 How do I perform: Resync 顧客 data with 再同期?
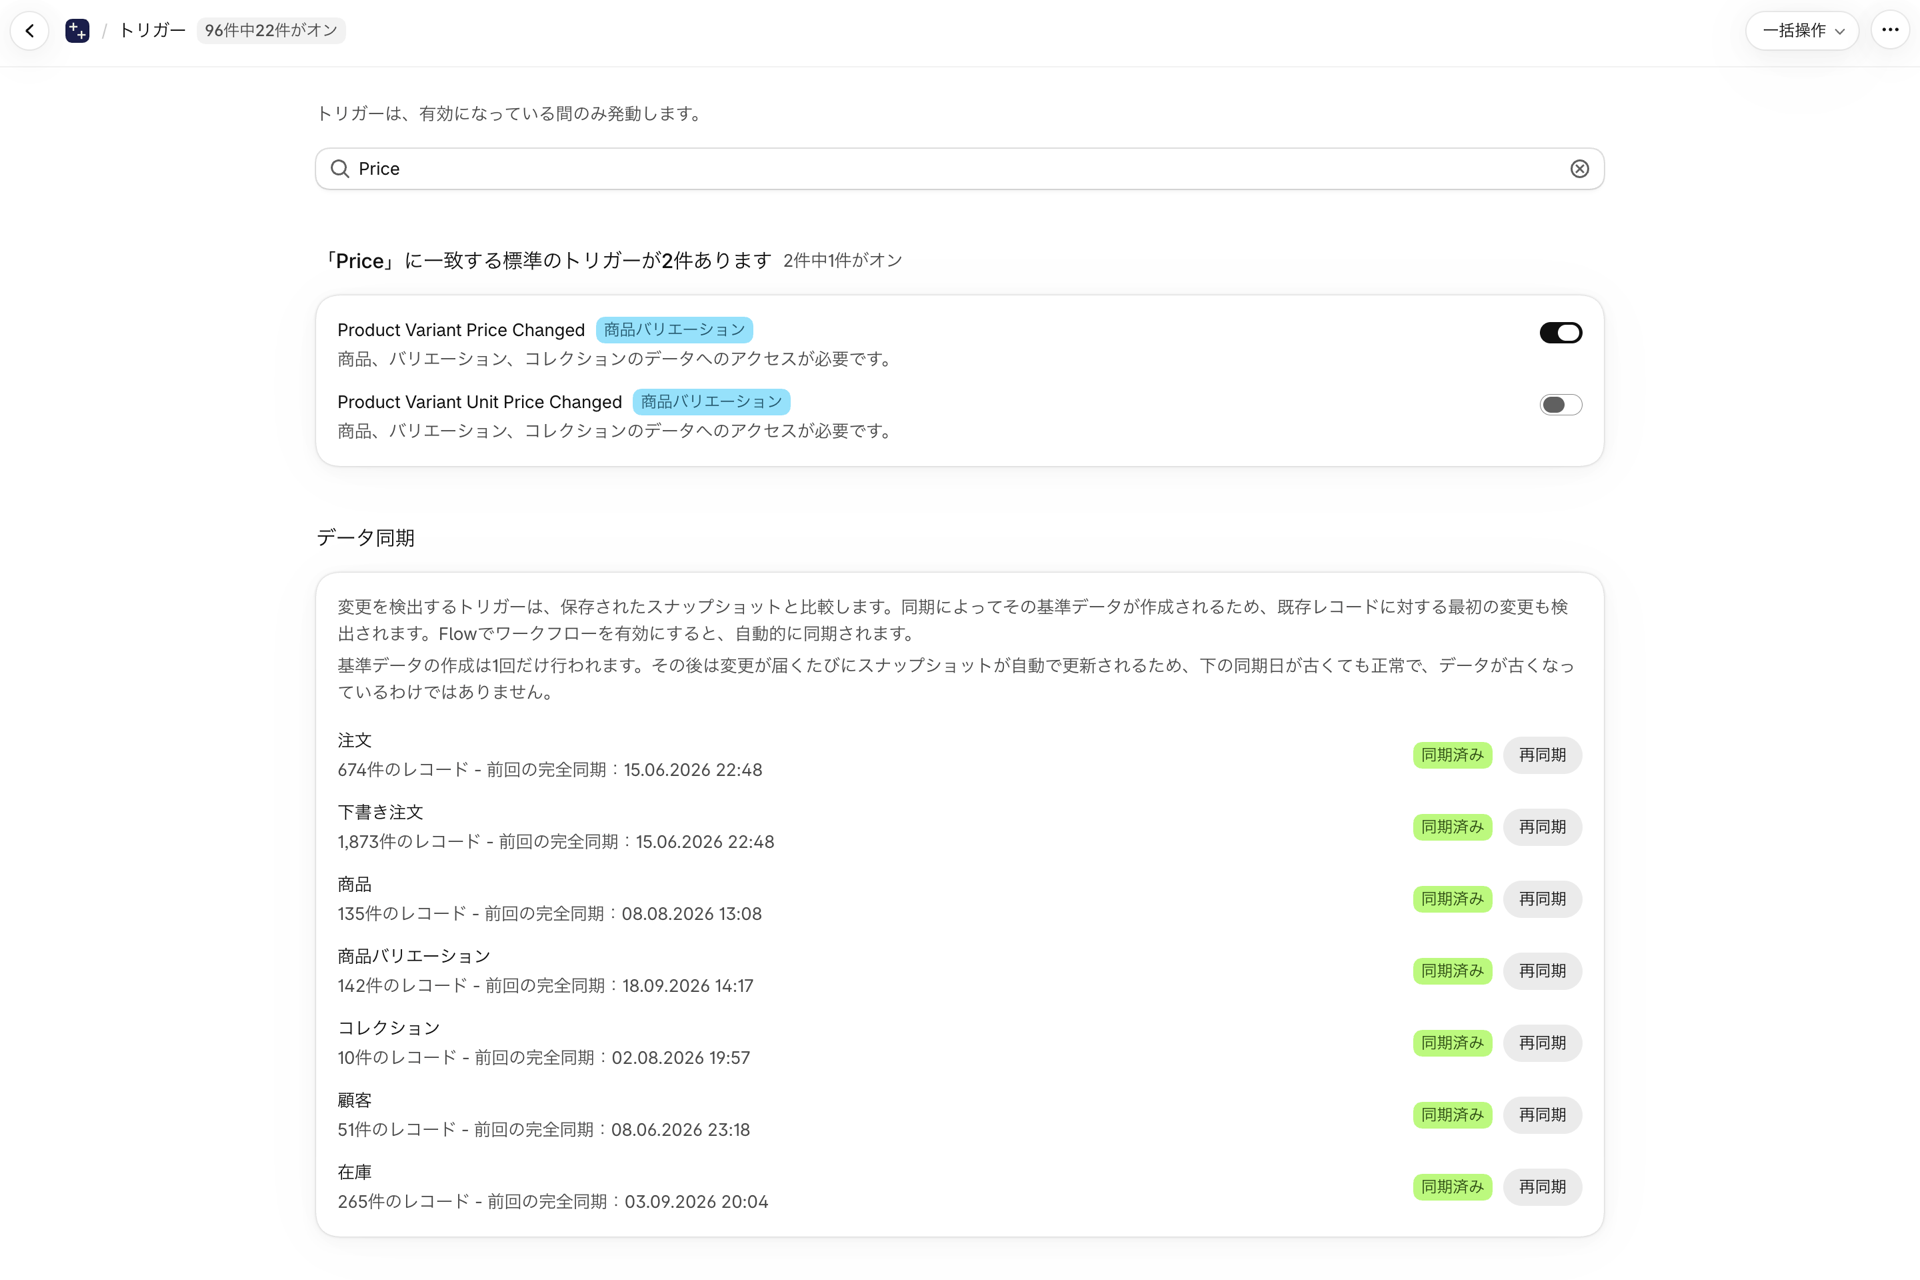tap(1542, 1115)
